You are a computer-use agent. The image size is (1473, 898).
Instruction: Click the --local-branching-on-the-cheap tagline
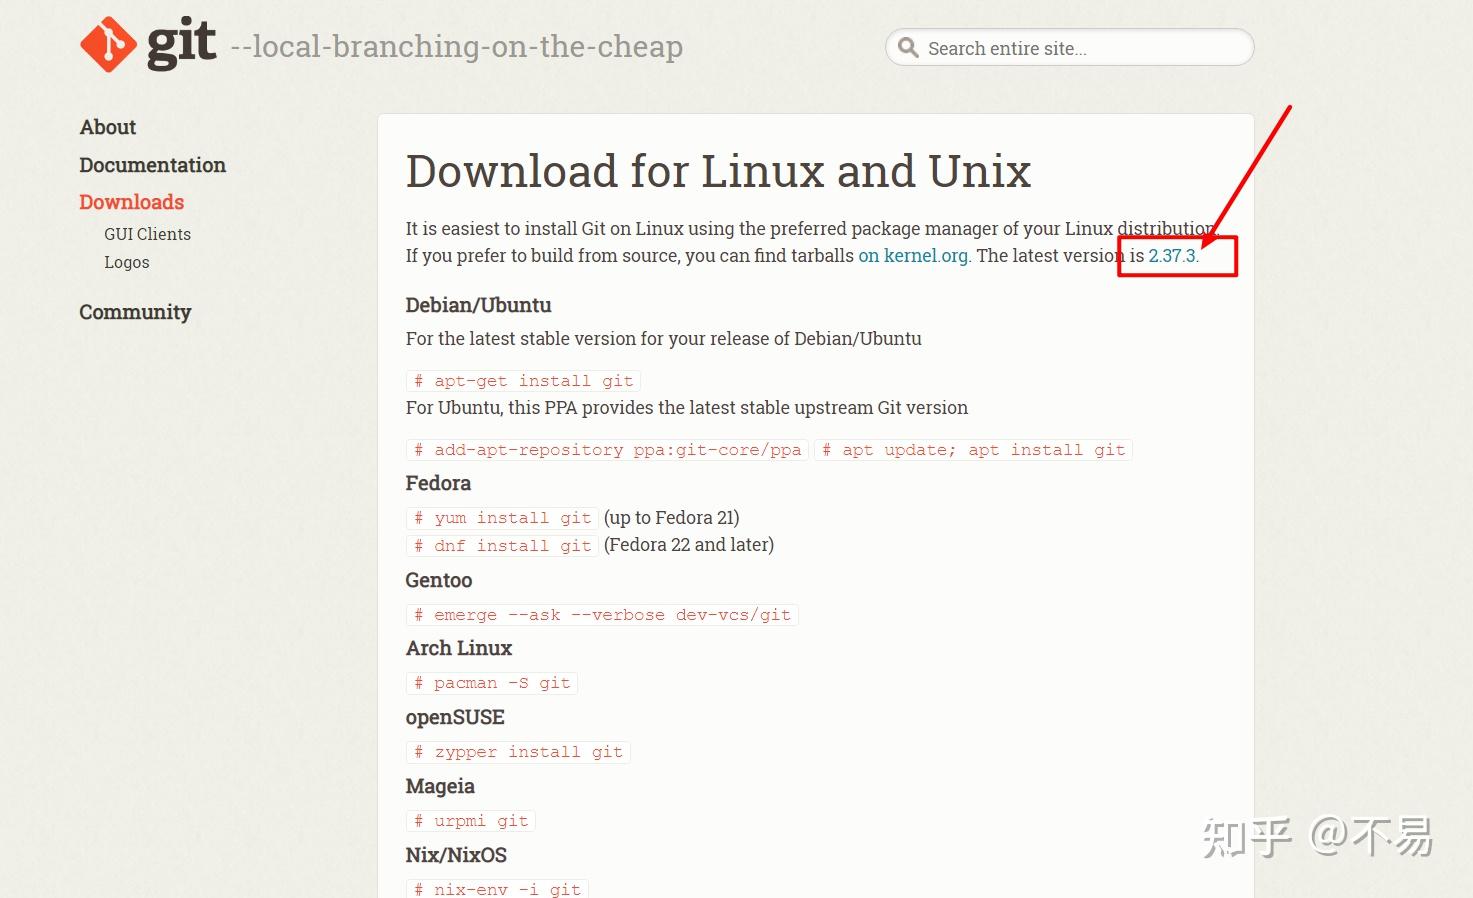(457, 46)
